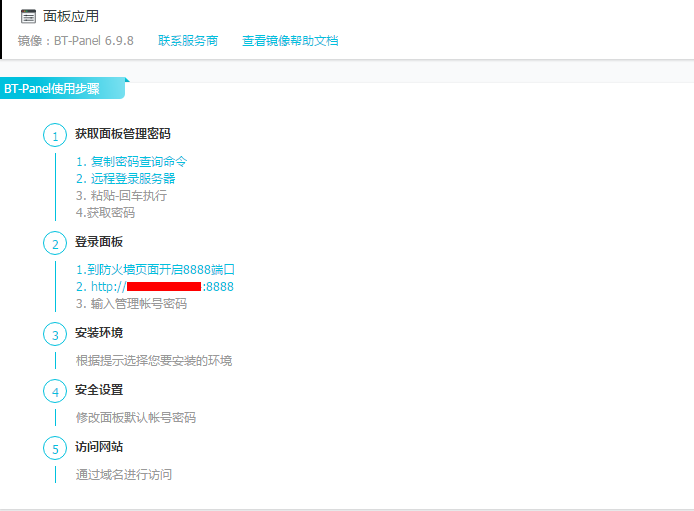Click the 远程登录服务器 link
Screen dimensions: 694x511
pos(125,178)
